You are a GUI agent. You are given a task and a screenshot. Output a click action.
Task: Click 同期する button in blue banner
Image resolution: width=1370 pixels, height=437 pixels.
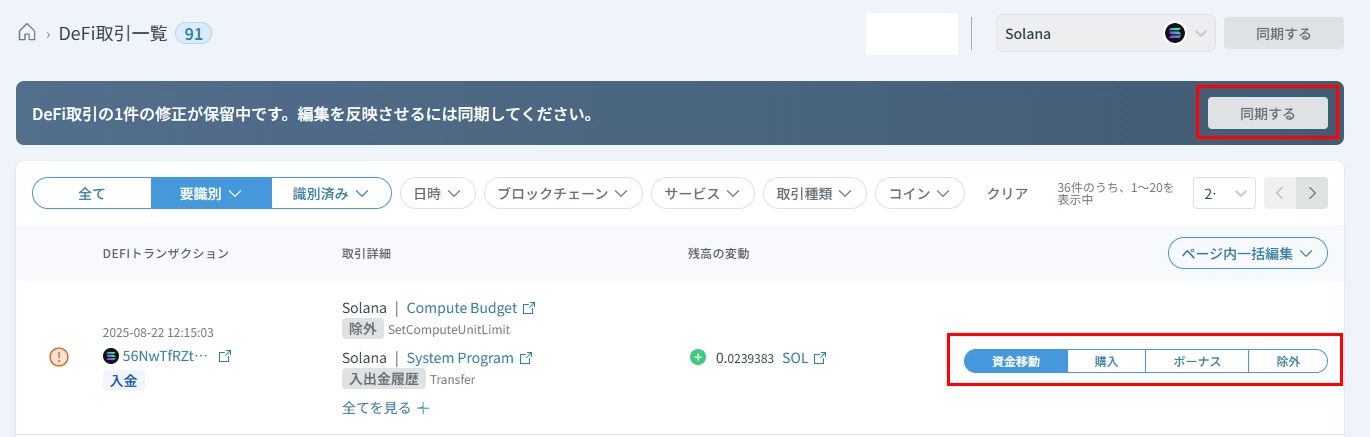click(x=1267, y=113)
